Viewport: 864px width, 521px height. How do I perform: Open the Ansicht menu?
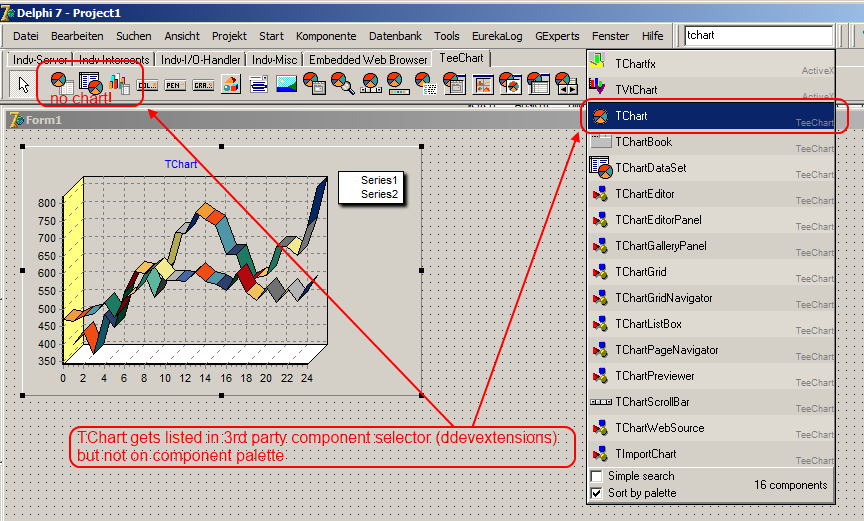[x=182, y=36]
